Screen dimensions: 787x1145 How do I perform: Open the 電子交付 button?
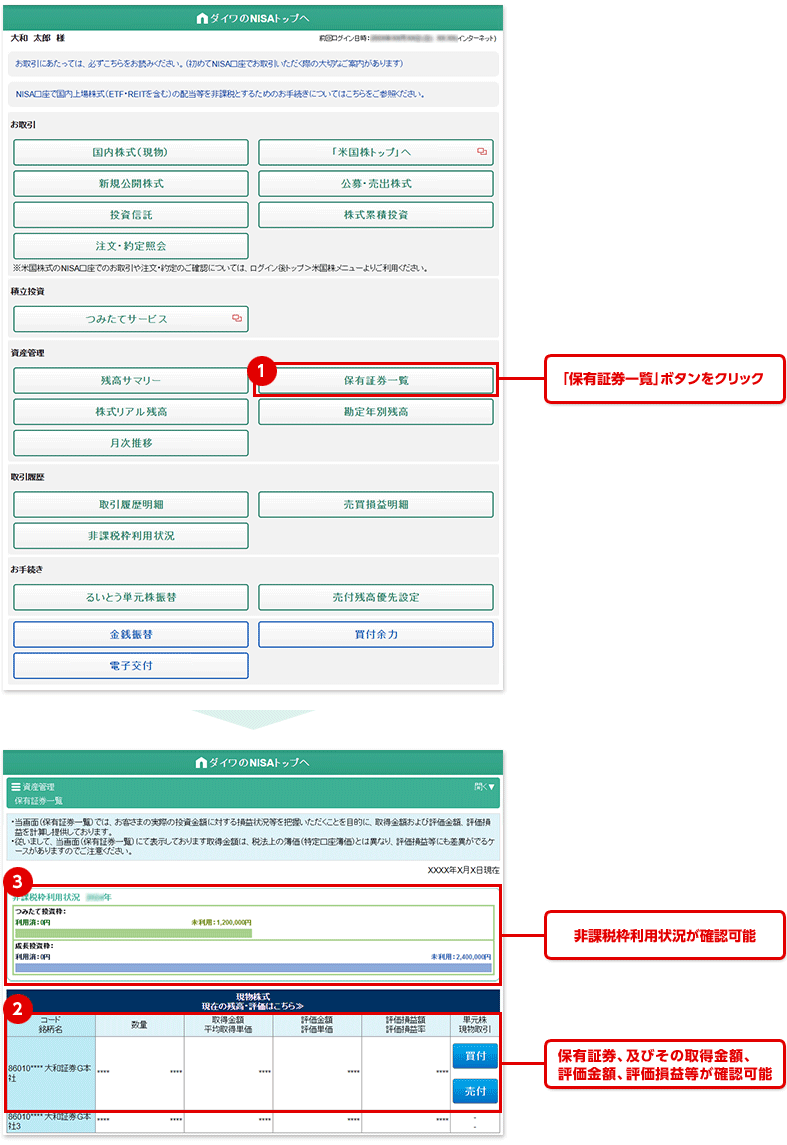(x=131, y=665)
